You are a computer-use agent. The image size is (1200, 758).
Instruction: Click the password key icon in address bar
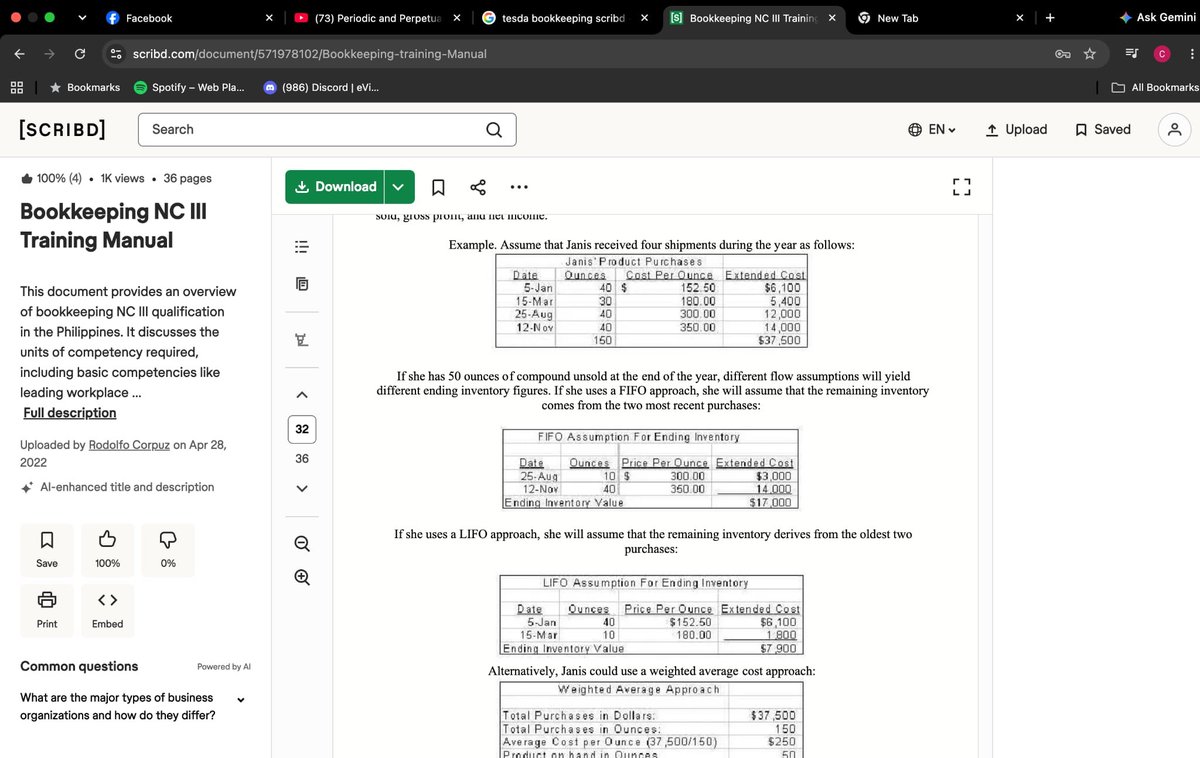[1063, 53]
